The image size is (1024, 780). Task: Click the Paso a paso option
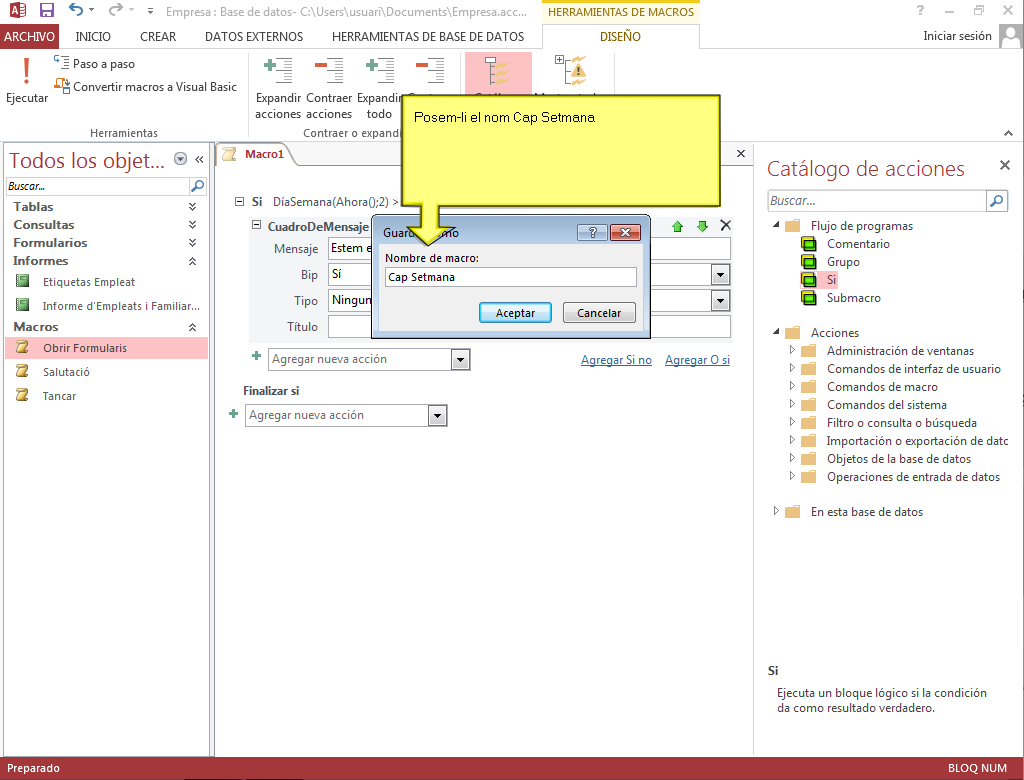[95, 63]
